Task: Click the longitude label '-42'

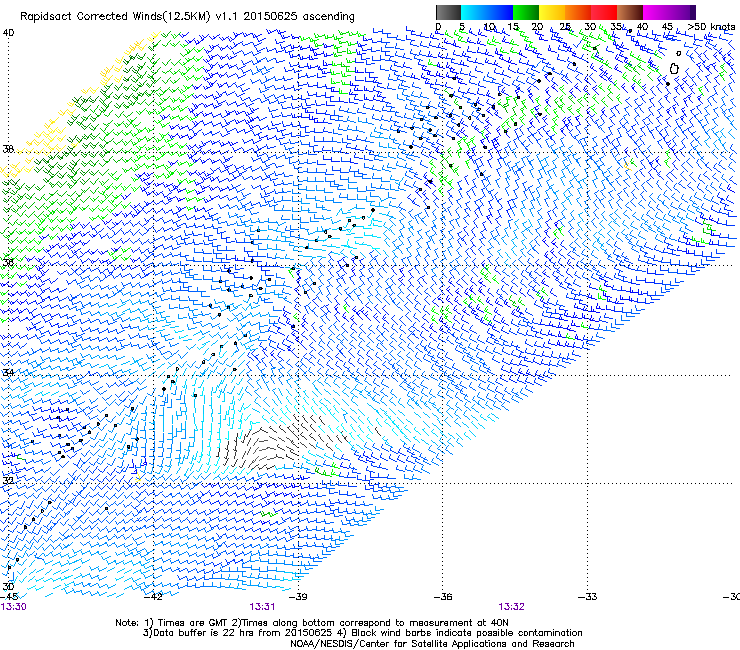Action: [x=153, y=597]
